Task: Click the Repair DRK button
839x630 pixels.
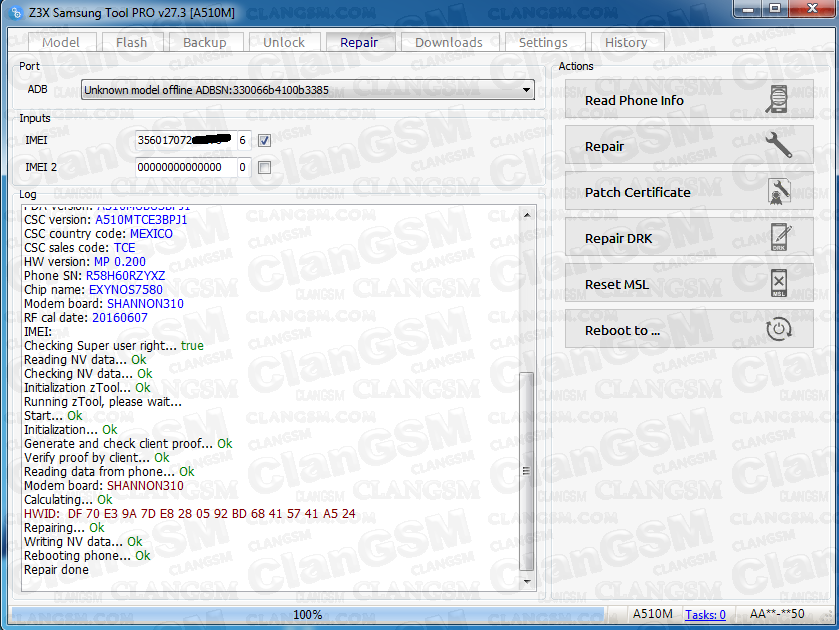Action: [x=689, y=238]
